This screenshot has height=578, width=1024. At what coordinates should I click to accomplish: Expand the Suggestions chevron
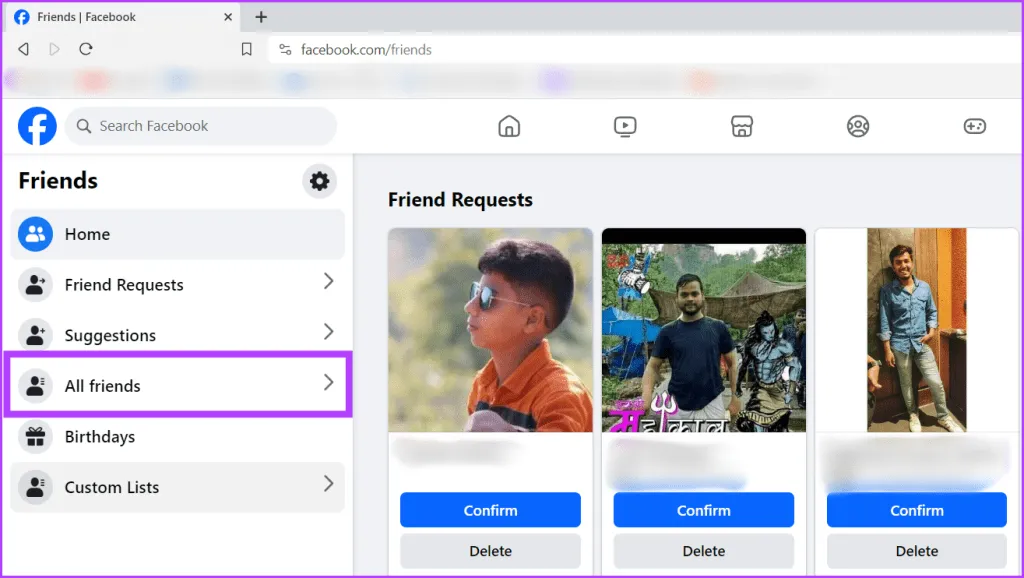[x=328, y=333]
